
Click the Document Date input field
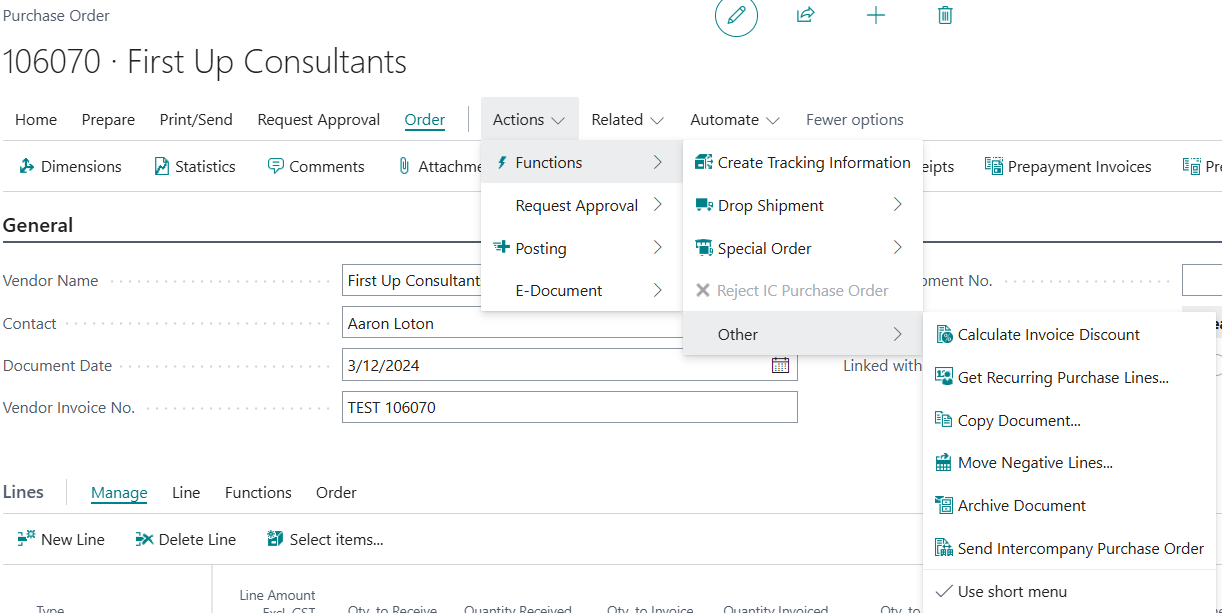pos(570,366)
